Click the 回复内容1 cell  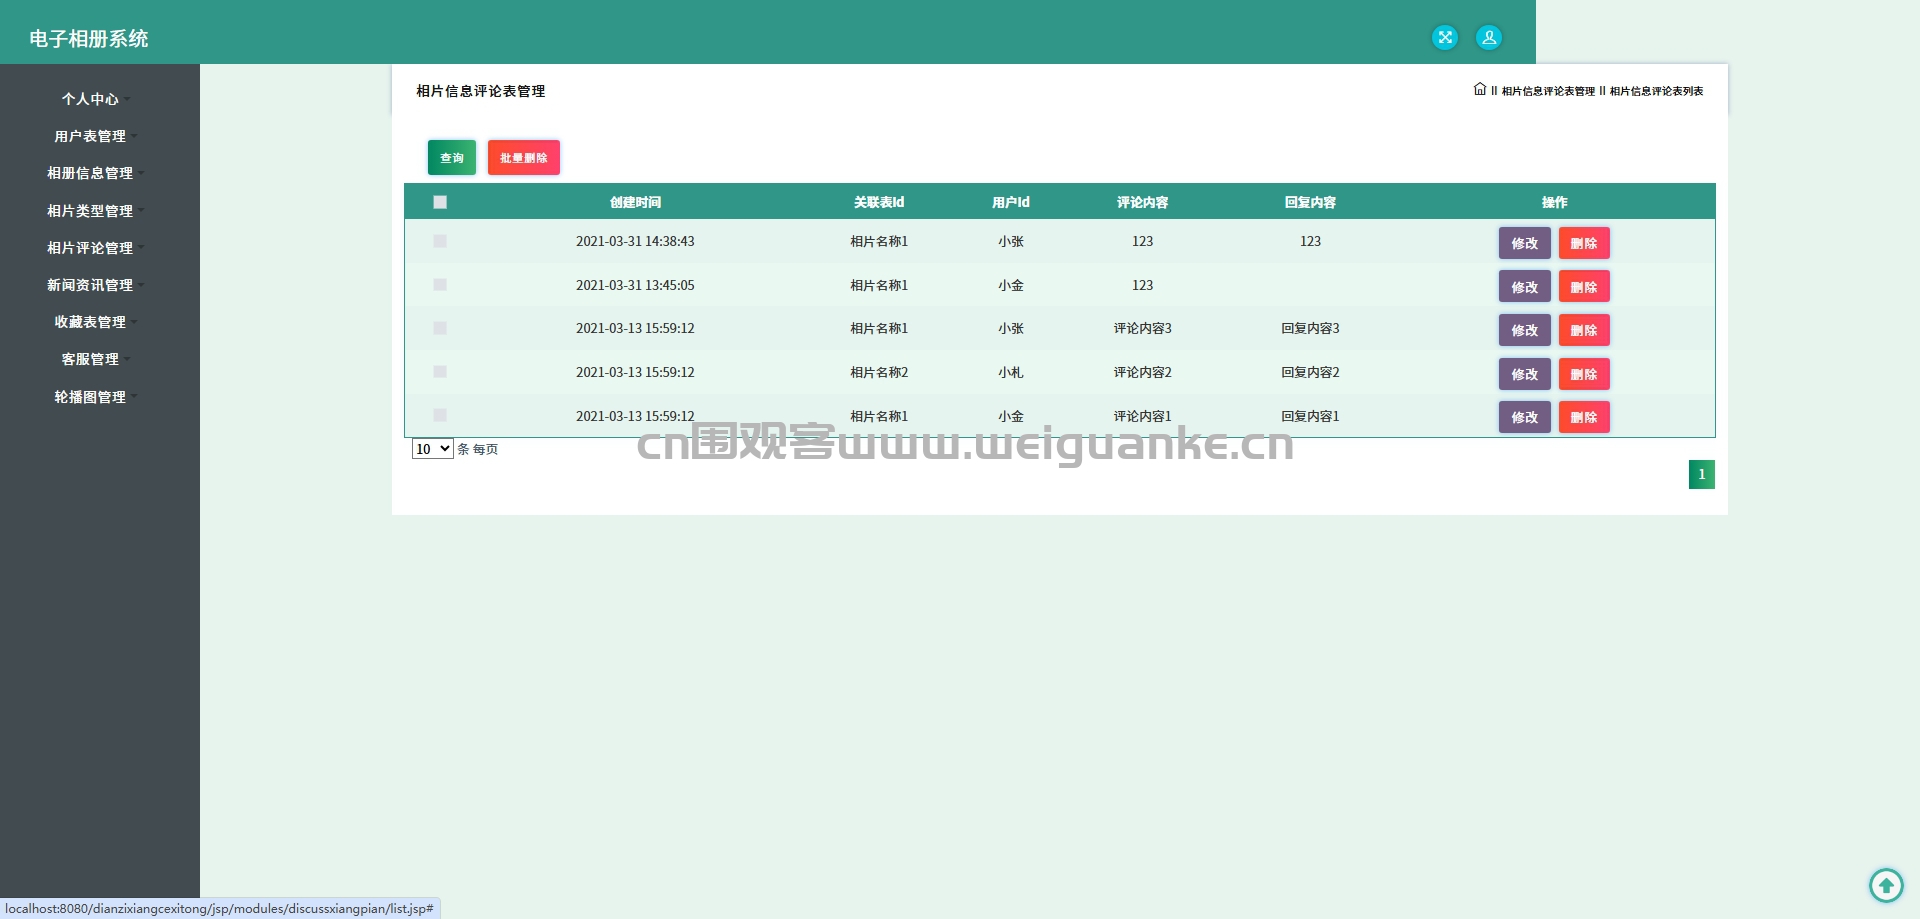coord(1310,416)
